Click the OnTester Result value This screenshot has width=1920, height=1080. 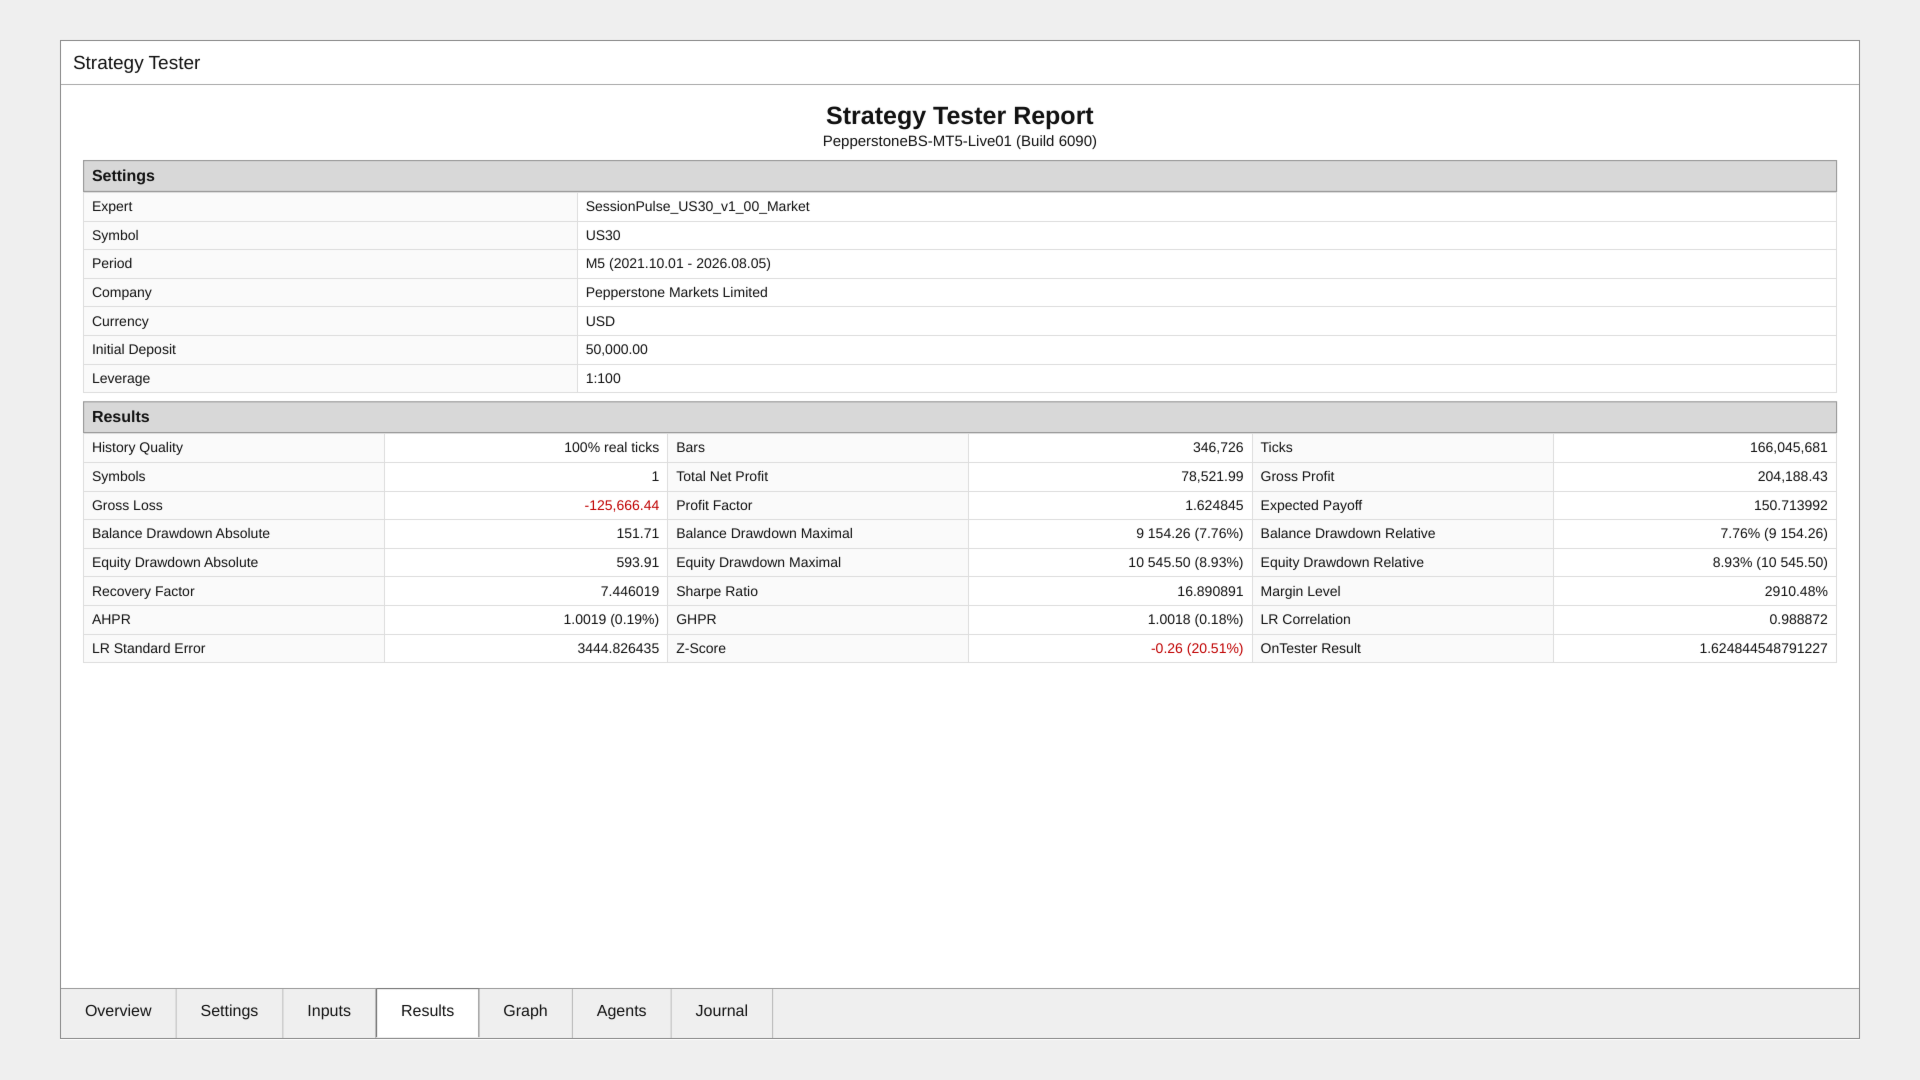[x=1763, y=649]
